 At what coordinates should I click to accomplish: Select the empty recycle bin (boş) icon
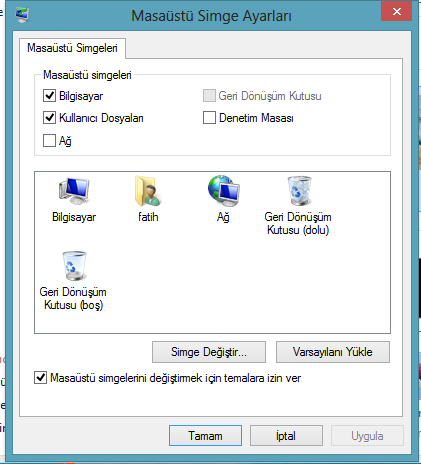(x=74, y=266)
